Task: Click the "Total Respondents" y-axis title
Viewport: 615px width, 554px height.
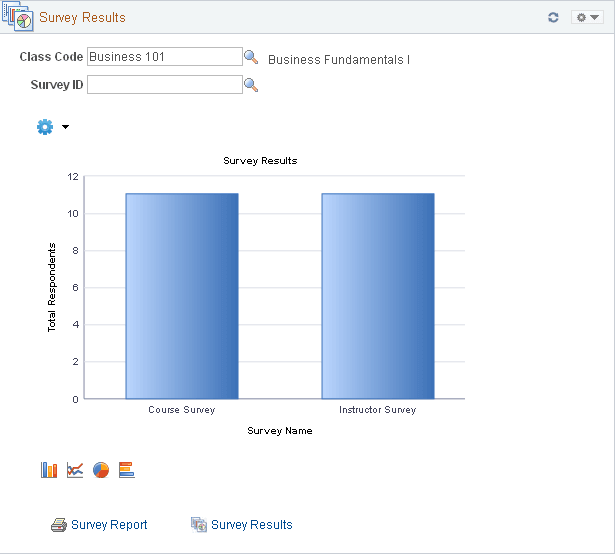Action: 52,288
